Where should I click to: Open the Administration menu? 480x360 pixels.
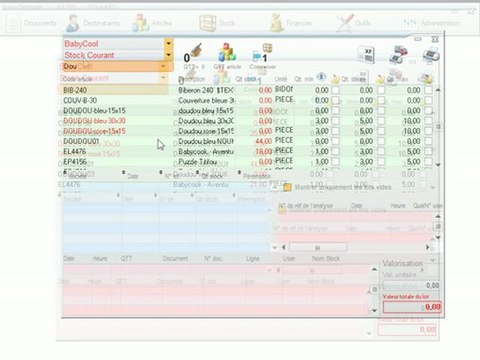(x=432, y=23)
